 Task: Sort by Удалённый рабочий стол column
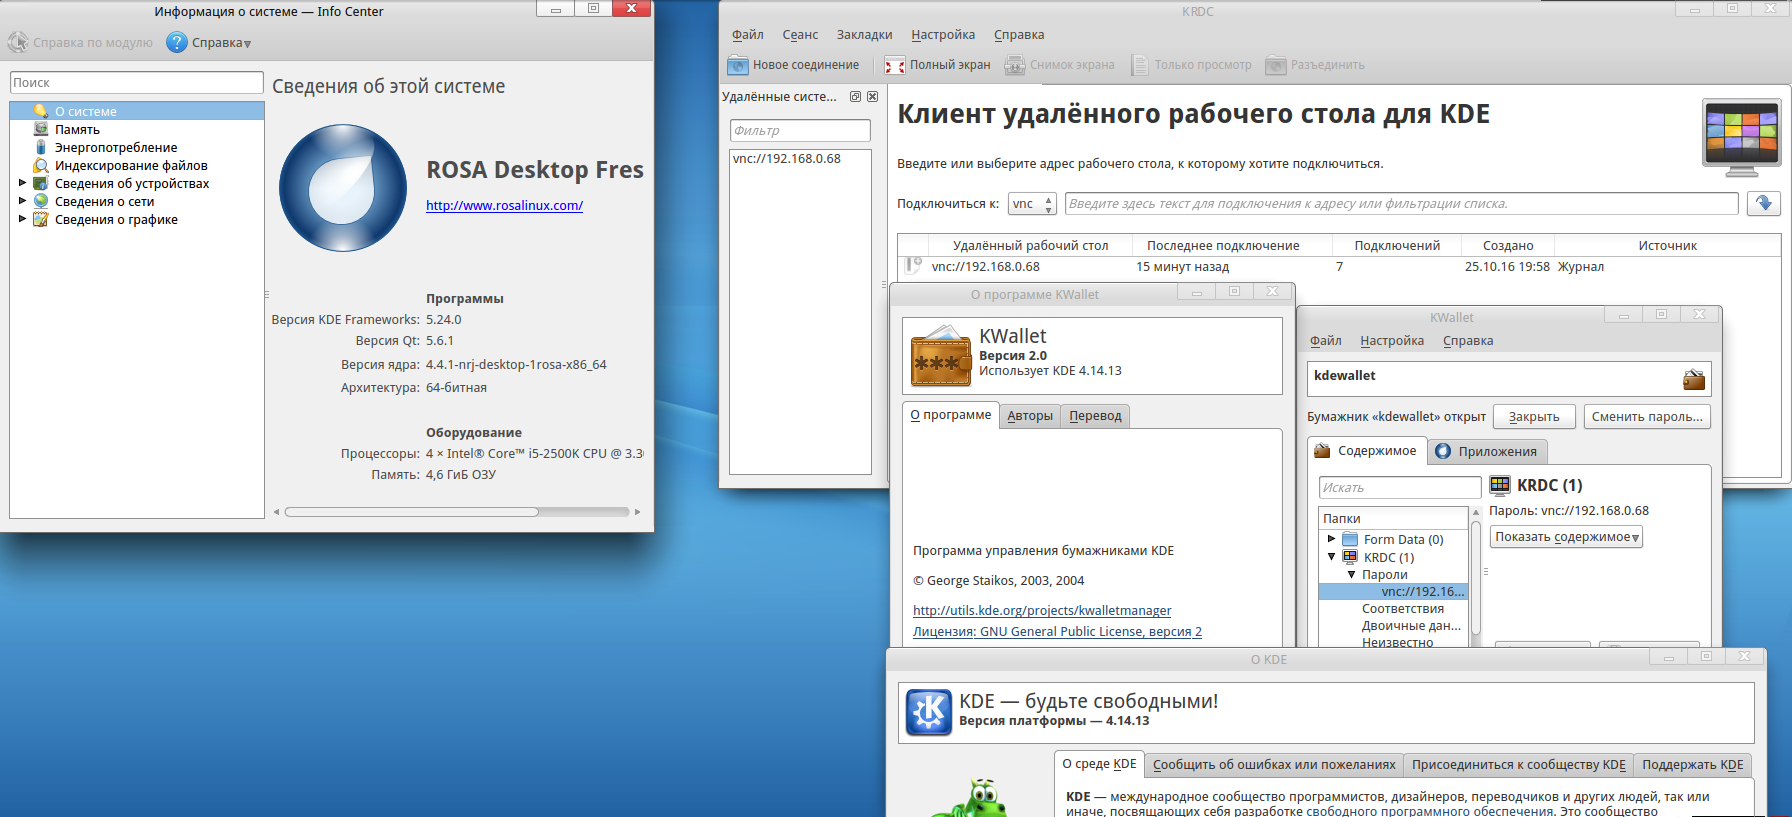tap(1030, 246)
